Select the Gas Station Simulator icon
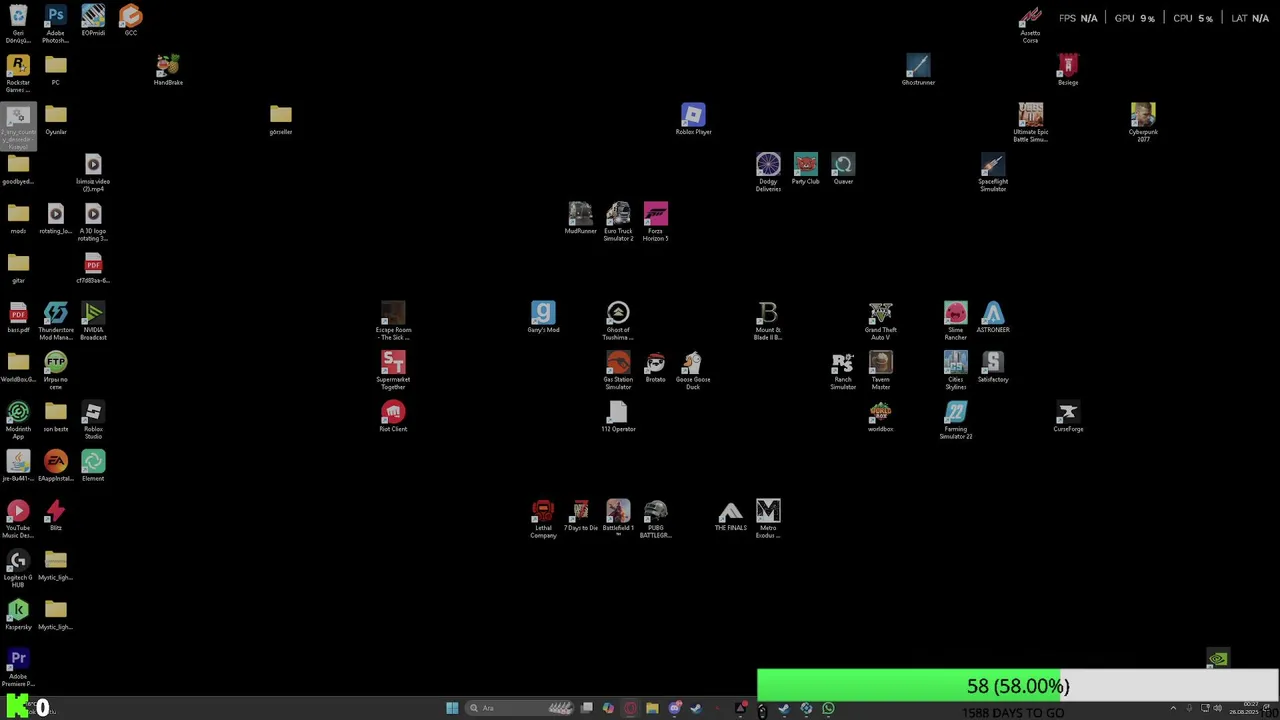Screen dimensions: 1280x720 (618, 371)
